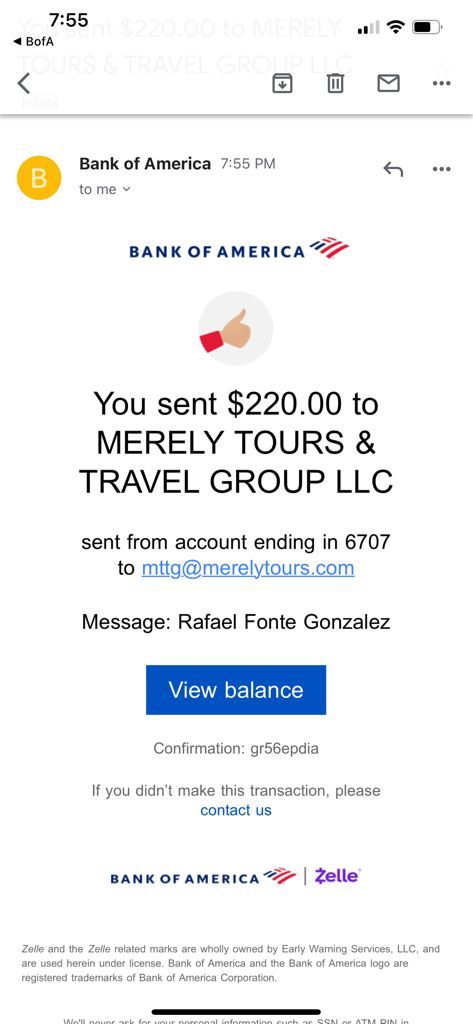Tap the Bank of America sender name
The image size is (473, 1024).
point(145,164)
